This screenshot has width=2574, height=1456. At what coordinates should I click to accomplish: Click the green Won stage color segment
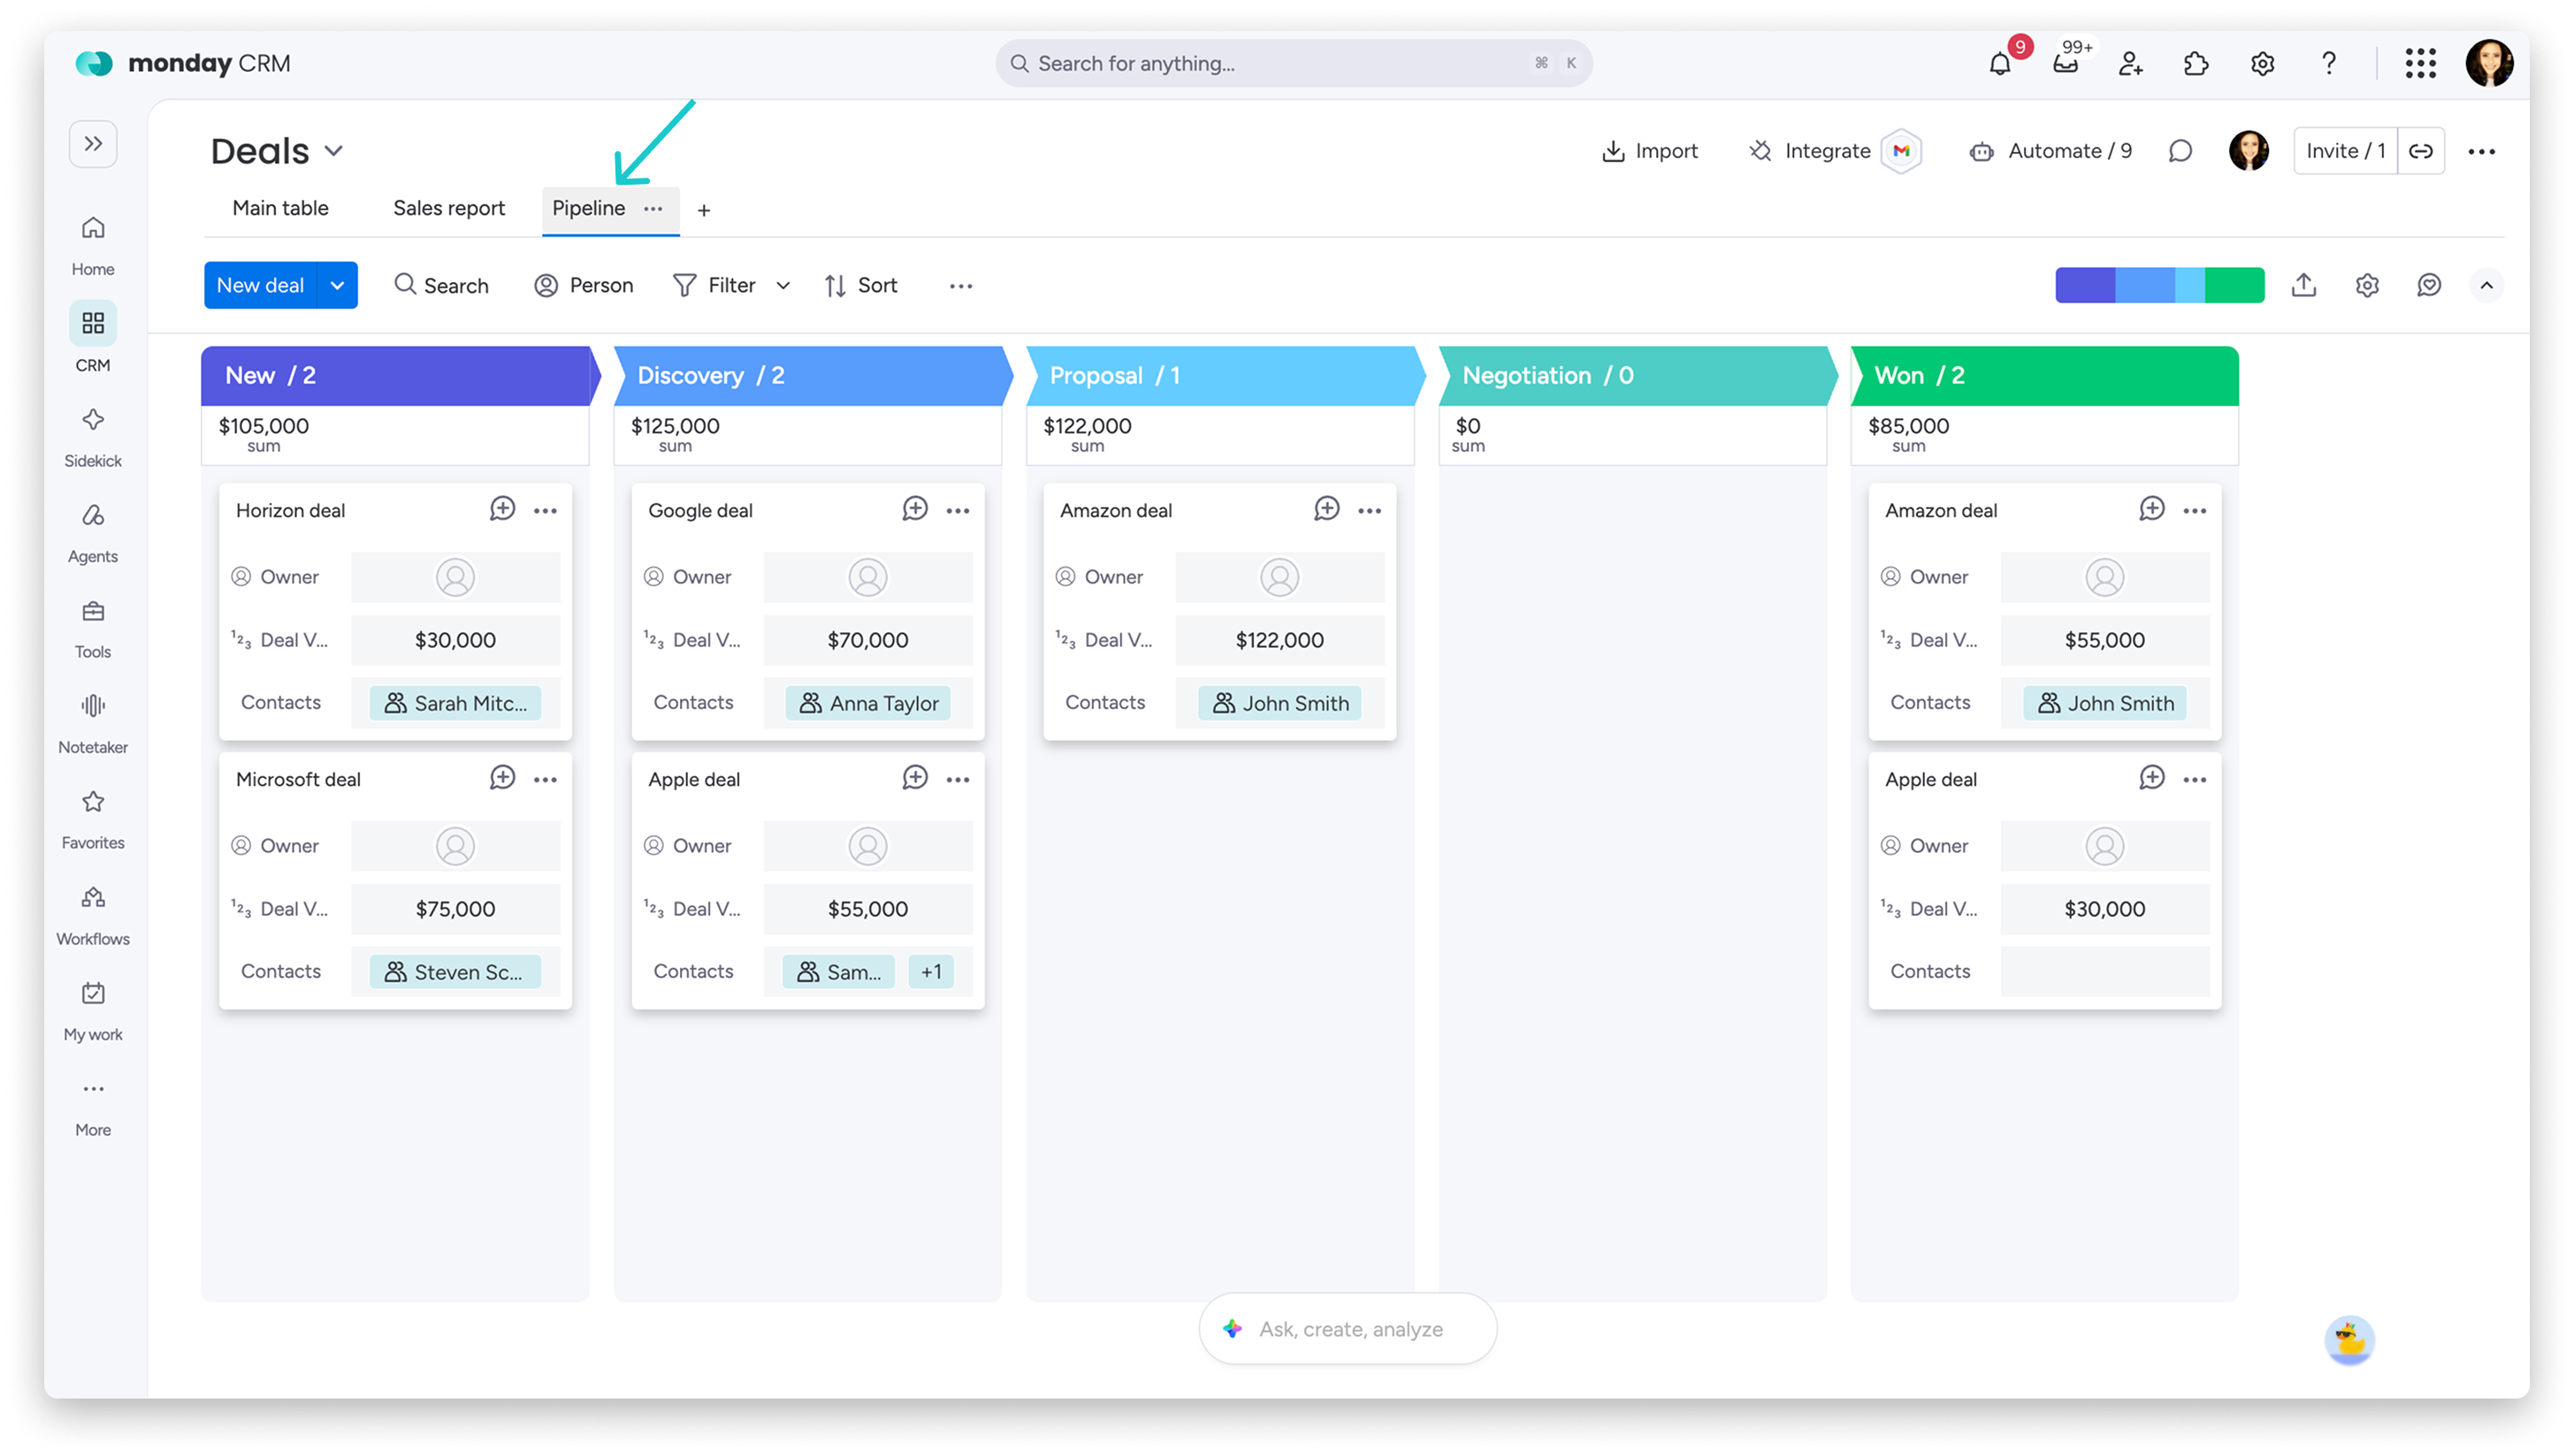(2234, 285)
